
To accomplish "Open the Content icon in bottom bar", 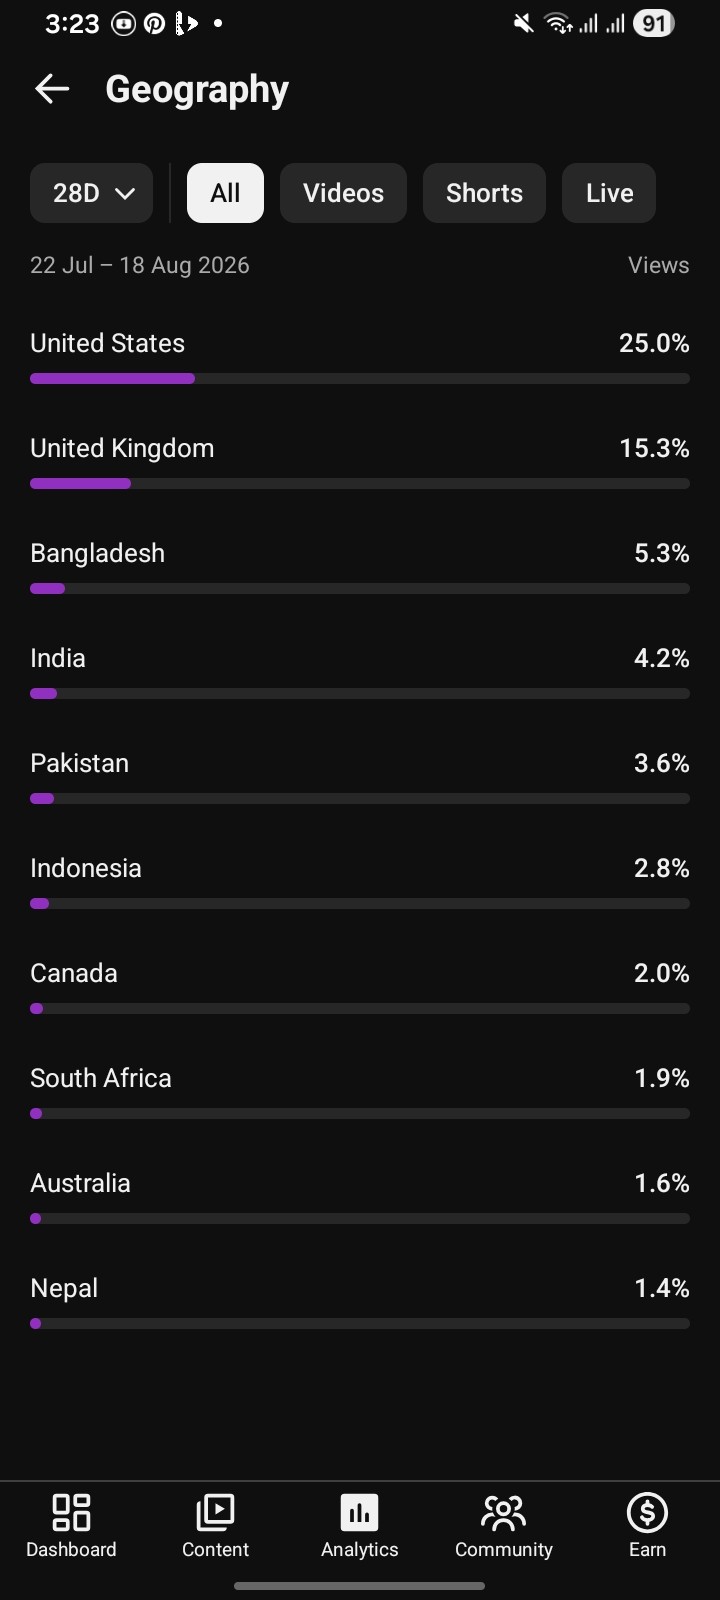I will click(x=215, y=1513).
